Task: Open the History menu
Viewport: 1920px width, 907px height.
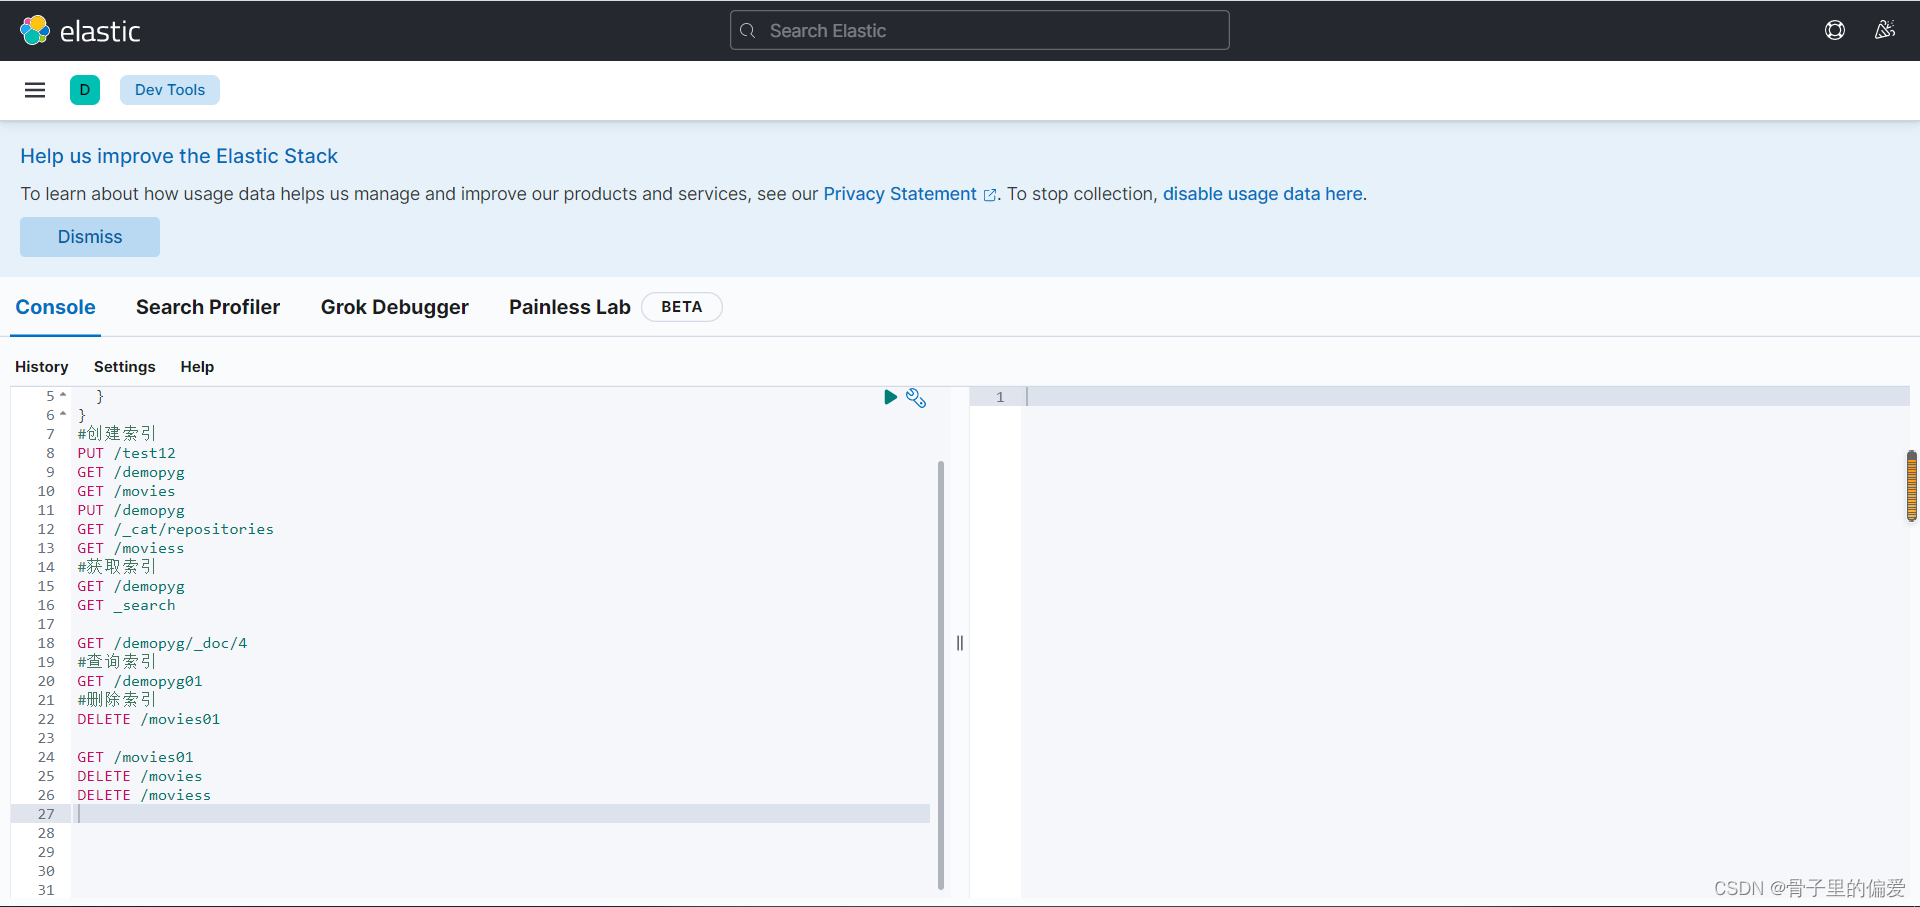Action: pos(42,367)
